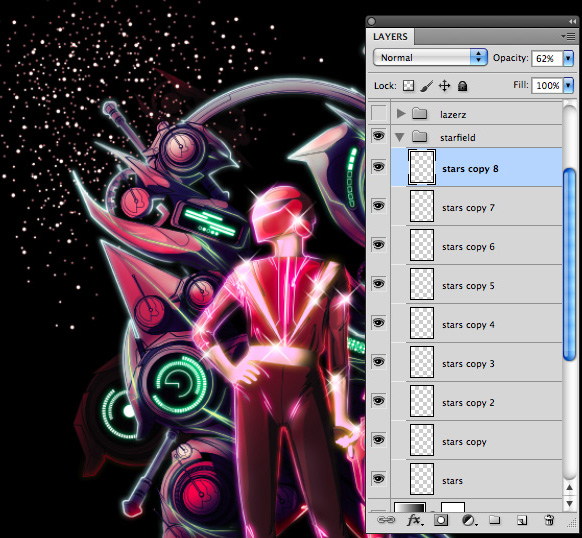The image size is (582, 538).
Task: Click the add layer mask icon
Action: click(441, 520)
